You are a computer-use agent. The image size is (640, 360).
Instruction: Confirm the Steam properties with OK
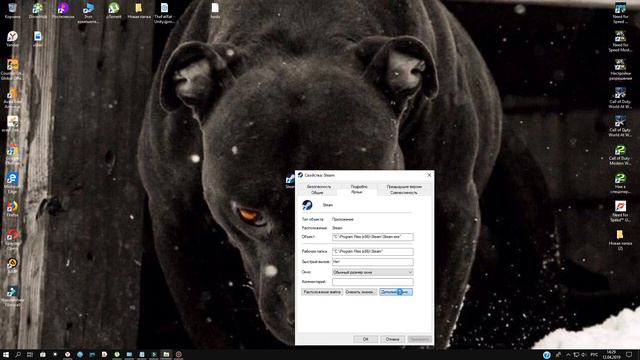[x=365, y=339]
